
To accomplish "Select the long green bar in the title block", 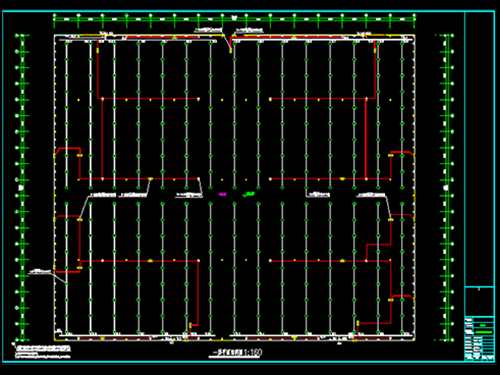I will [484, 332].
